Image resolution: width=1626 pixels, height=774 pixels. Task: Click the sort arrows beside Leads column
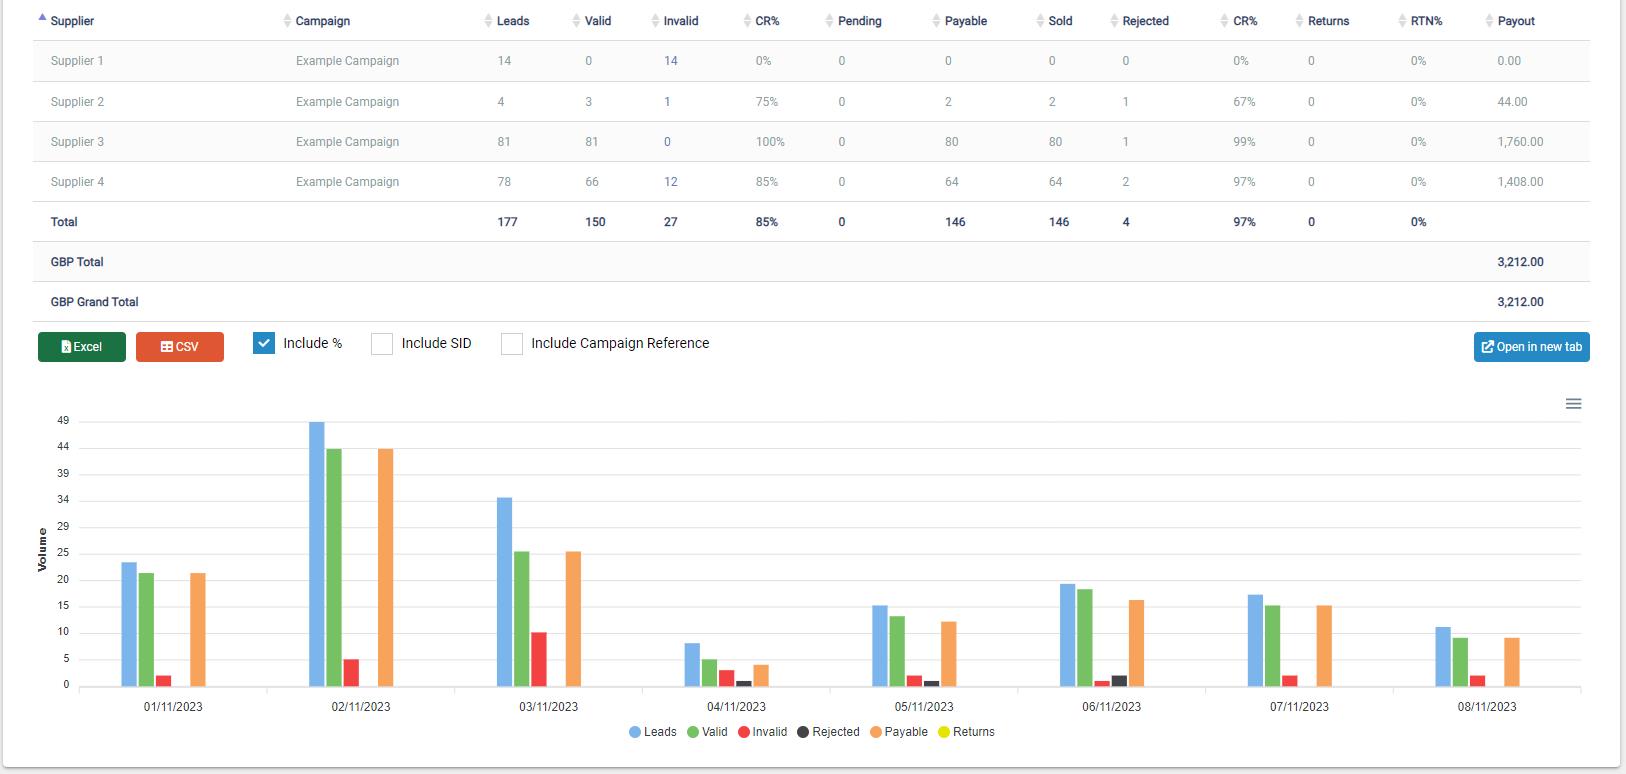tap(488, 21)
